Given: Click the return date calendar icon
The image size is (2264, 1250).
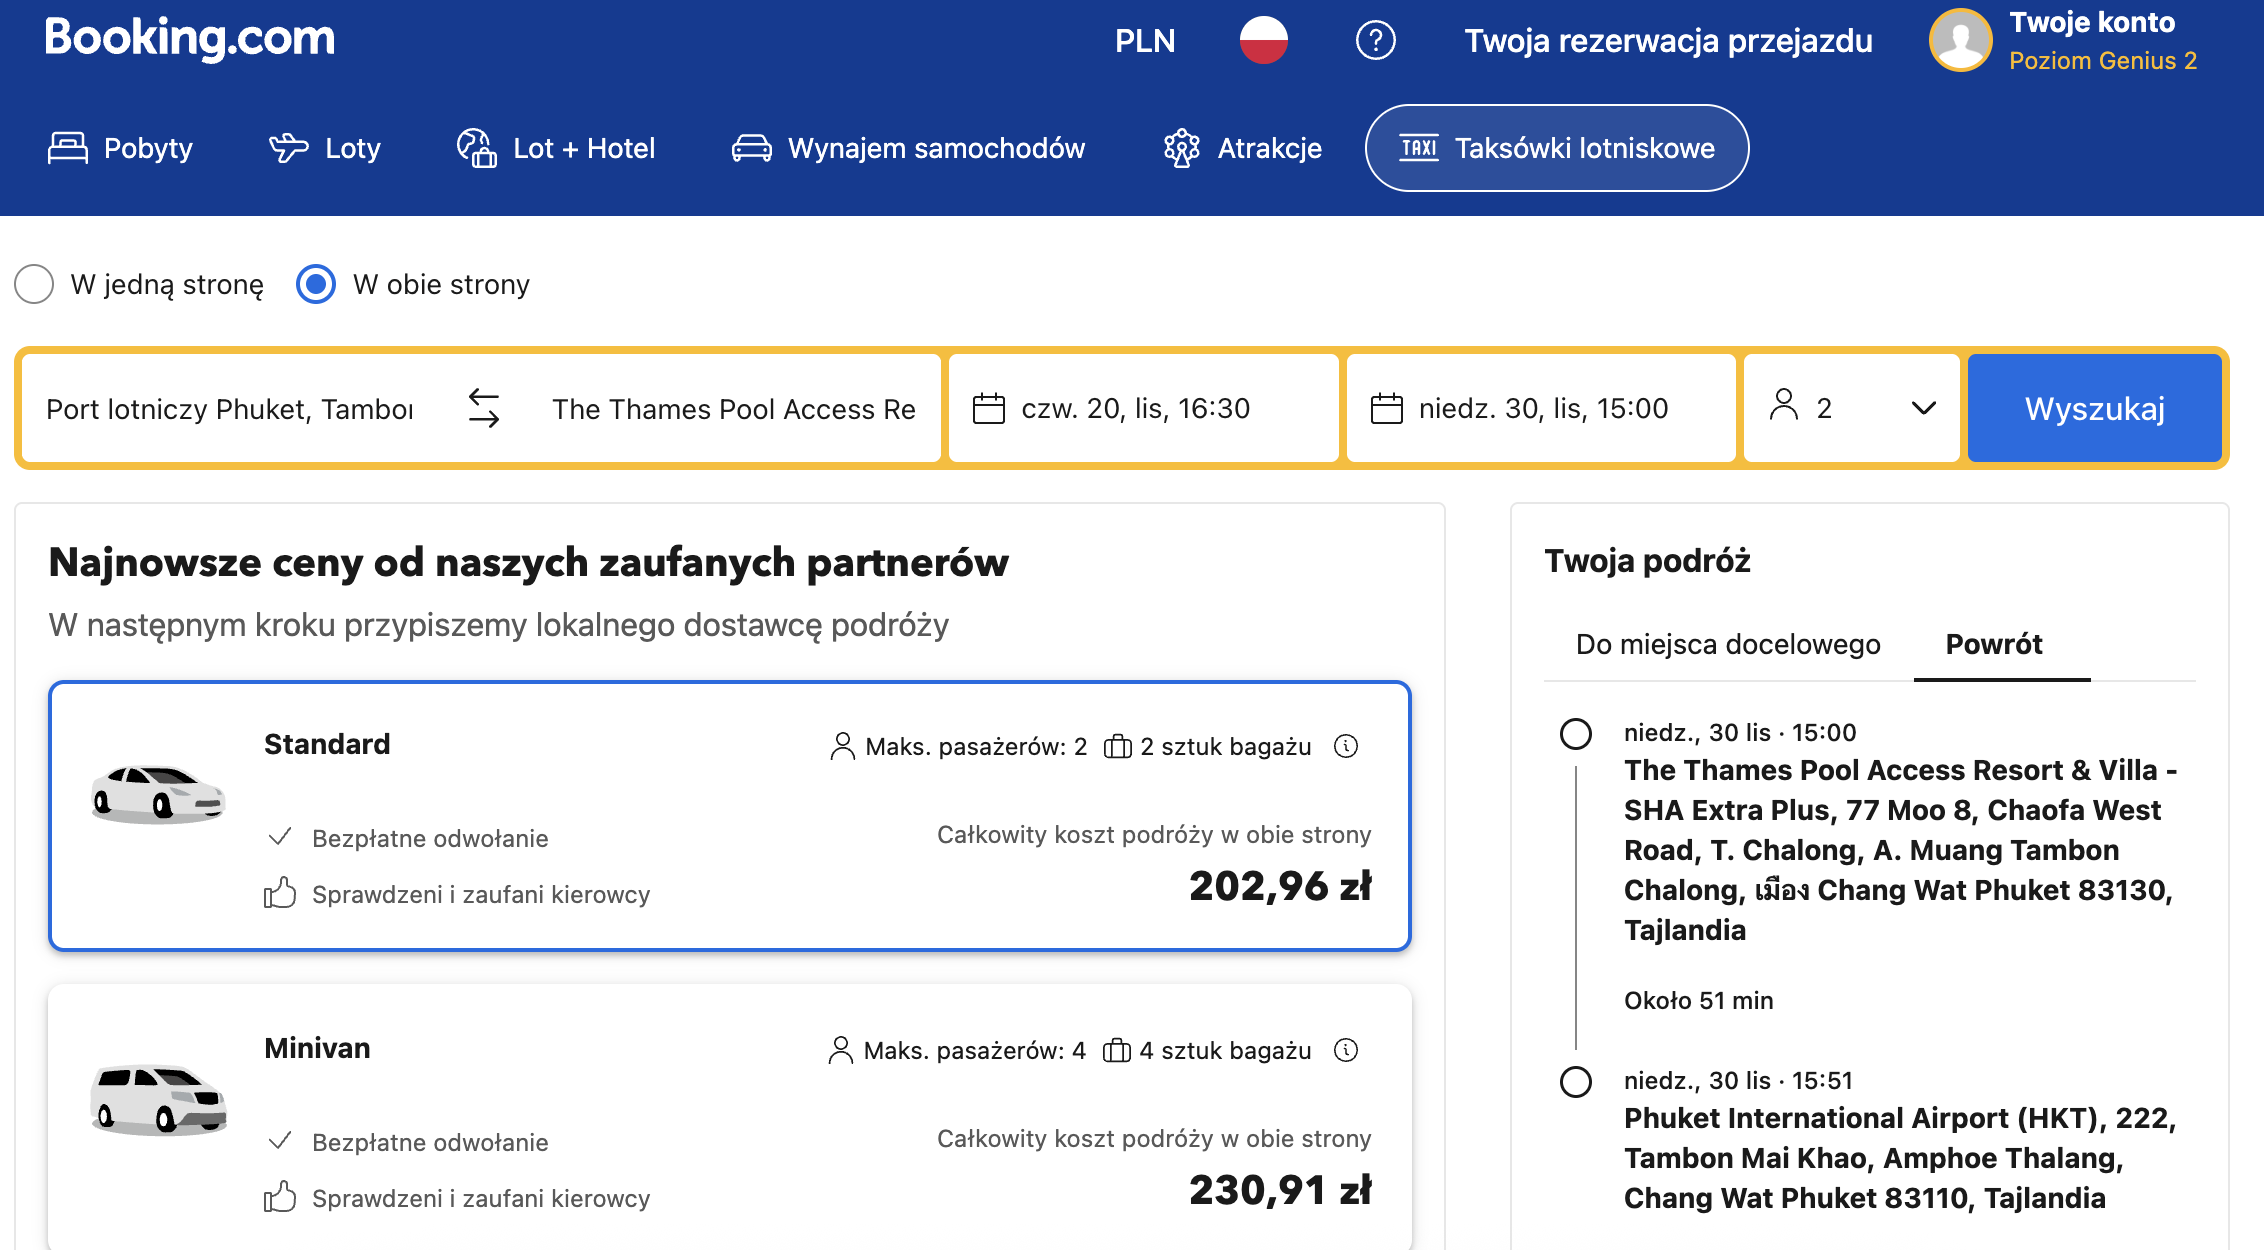Looking at the screenshot, I should 1386,408.
